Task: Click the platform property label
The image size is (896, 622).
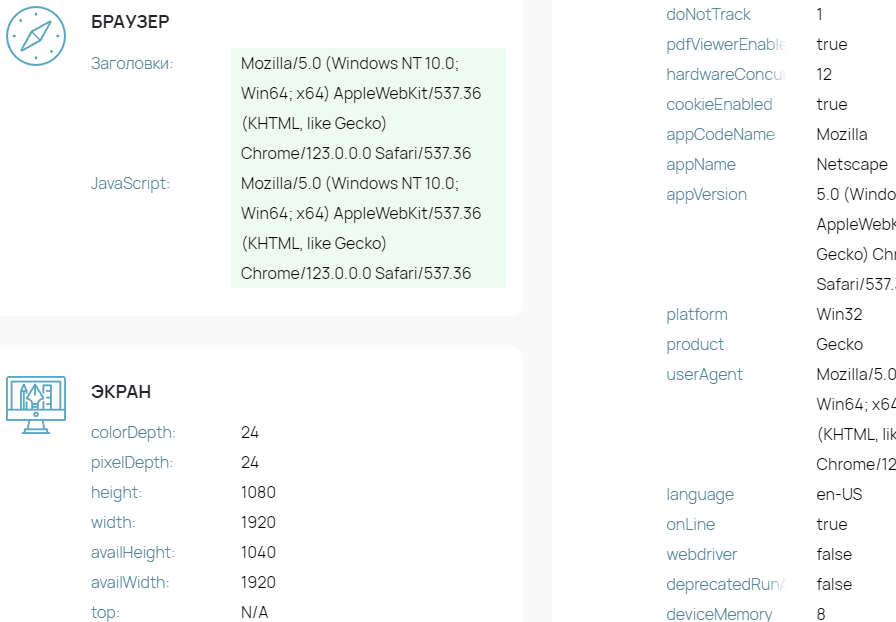Action: (697, 315)
